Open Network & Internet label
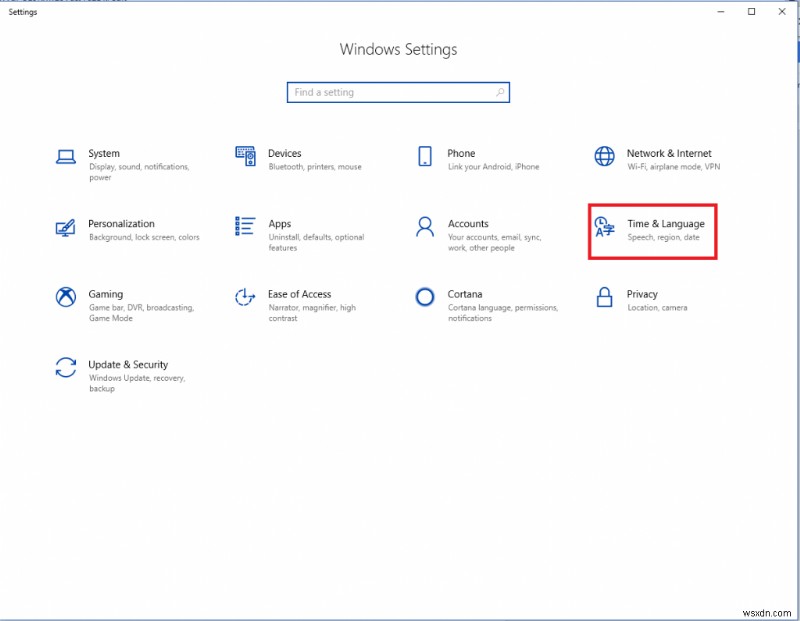Viewport: 800px width, 621px height. tap(669, 154)
